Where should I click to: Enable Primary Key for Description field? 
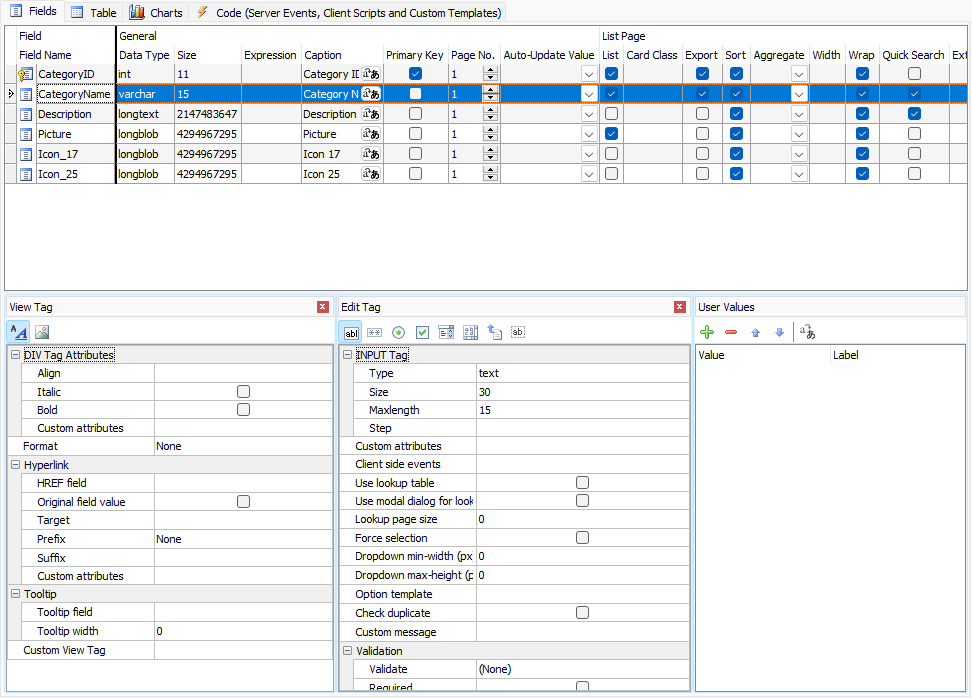point(415,114)
